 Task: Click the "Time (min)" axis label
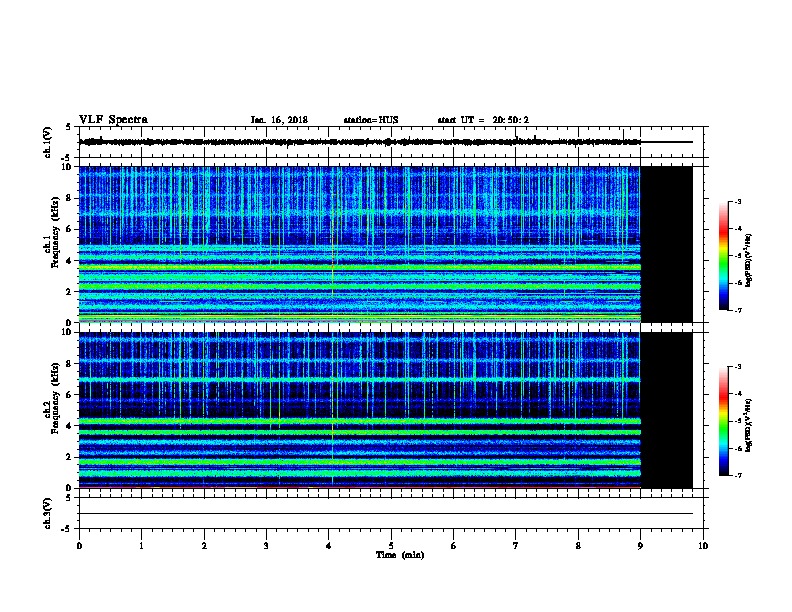pyautogui.click(x=400, y=555)
